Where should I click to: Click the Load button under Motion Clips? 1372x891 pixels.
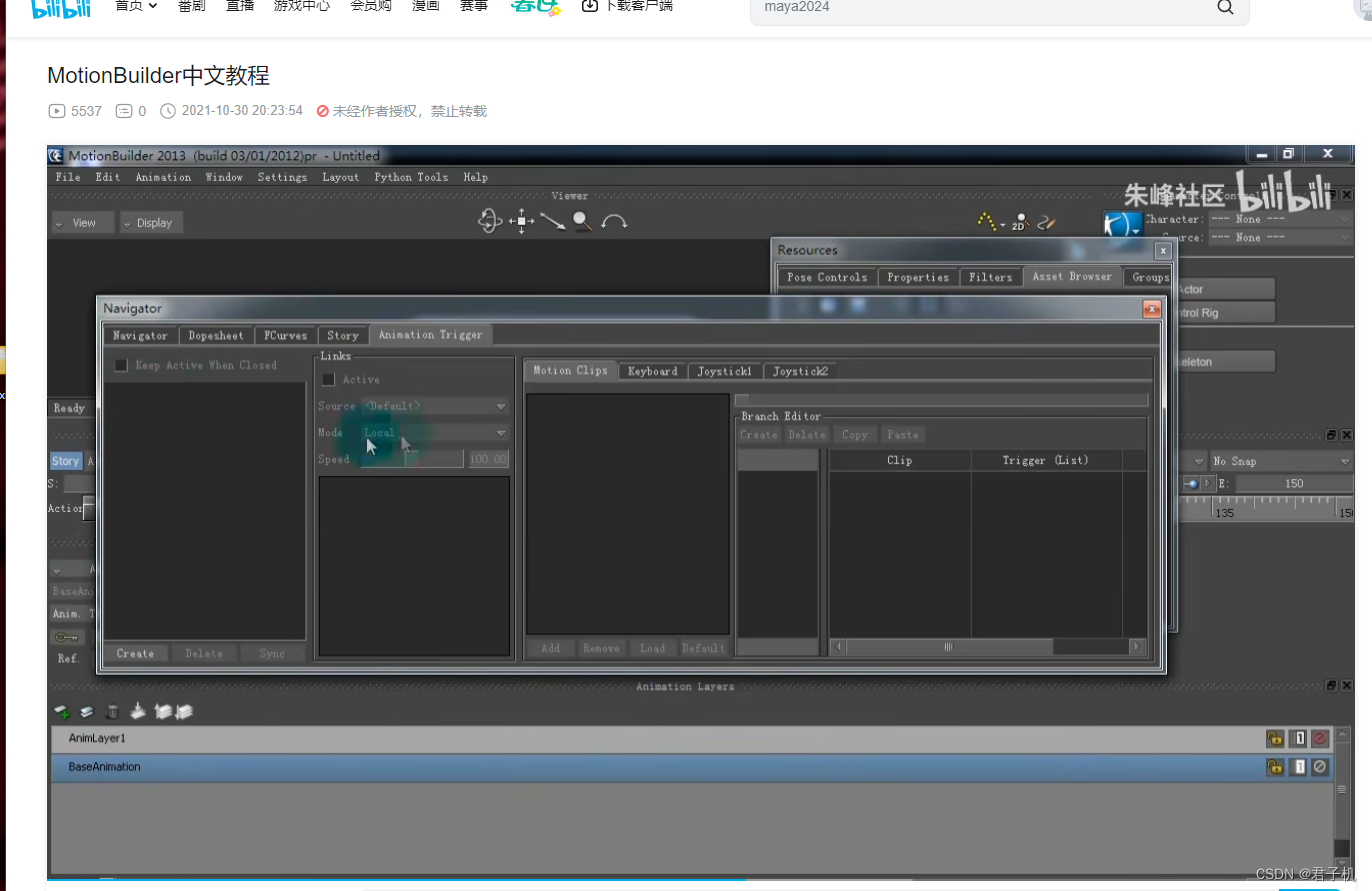click(x=651, y=648)
